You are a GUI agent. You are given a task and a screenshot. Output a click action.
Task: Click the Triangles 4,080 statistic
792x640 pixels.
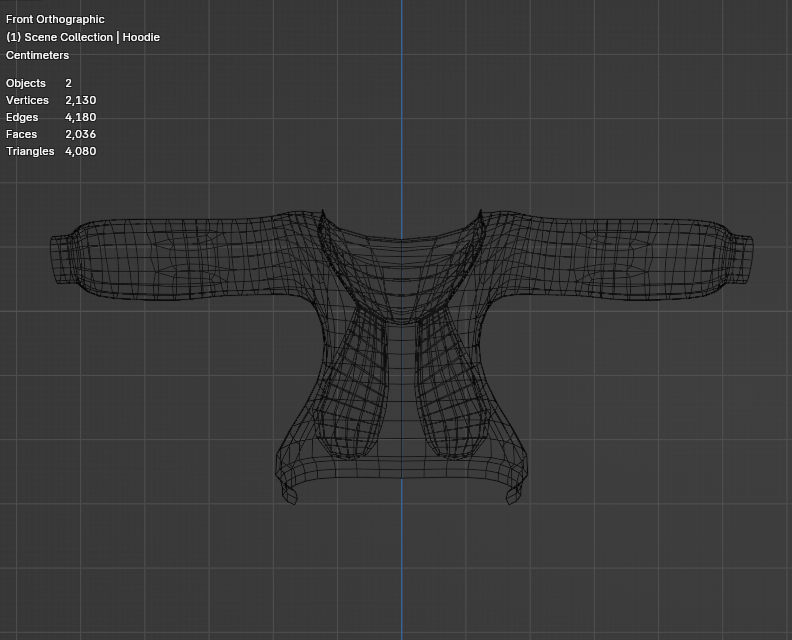(51, 152)
